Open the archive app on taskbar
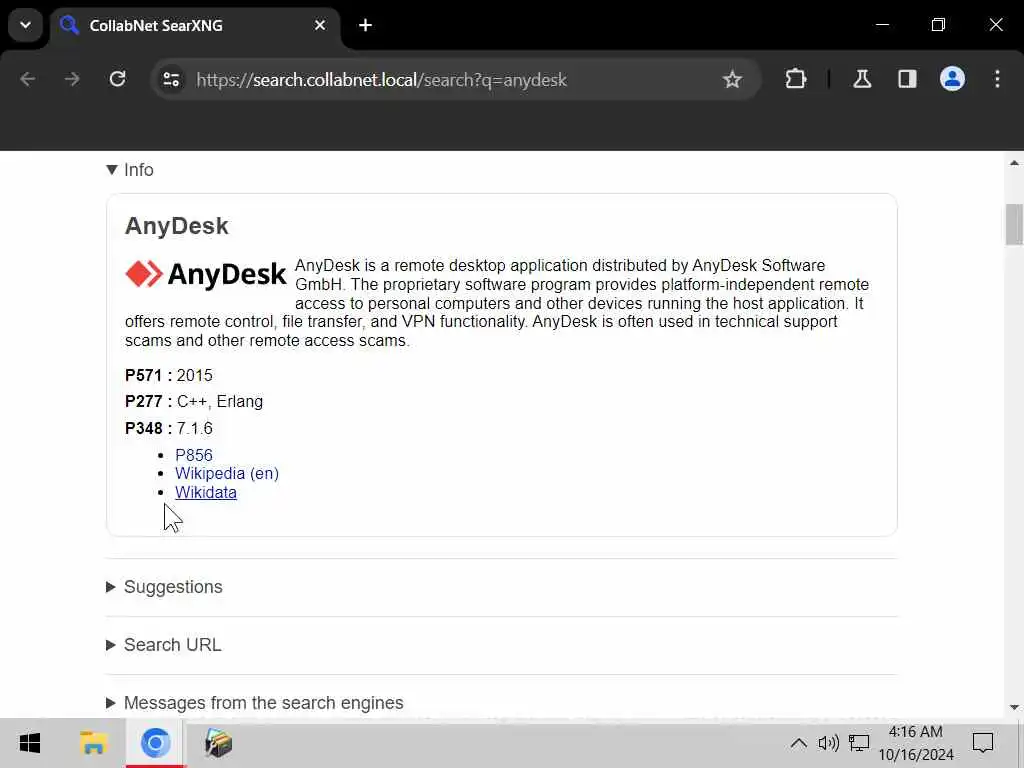The height and width of the screenshot is (768, 1024). click(x=218, y=743)
